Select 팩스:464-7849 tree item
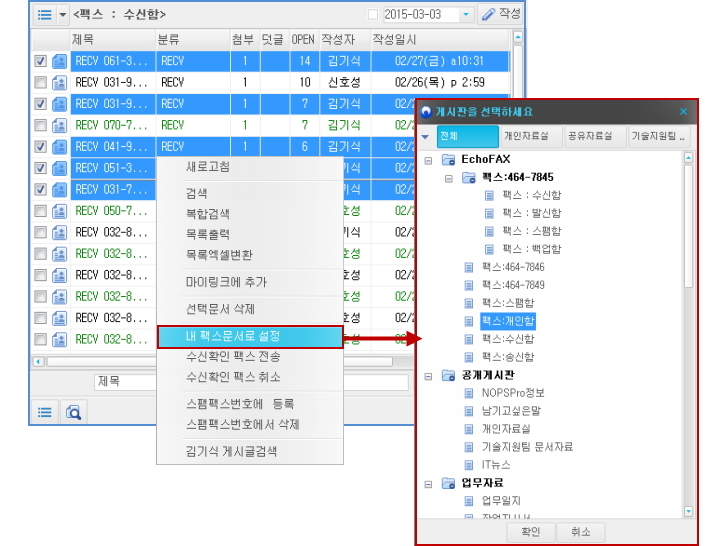 [x=513, y=285]
